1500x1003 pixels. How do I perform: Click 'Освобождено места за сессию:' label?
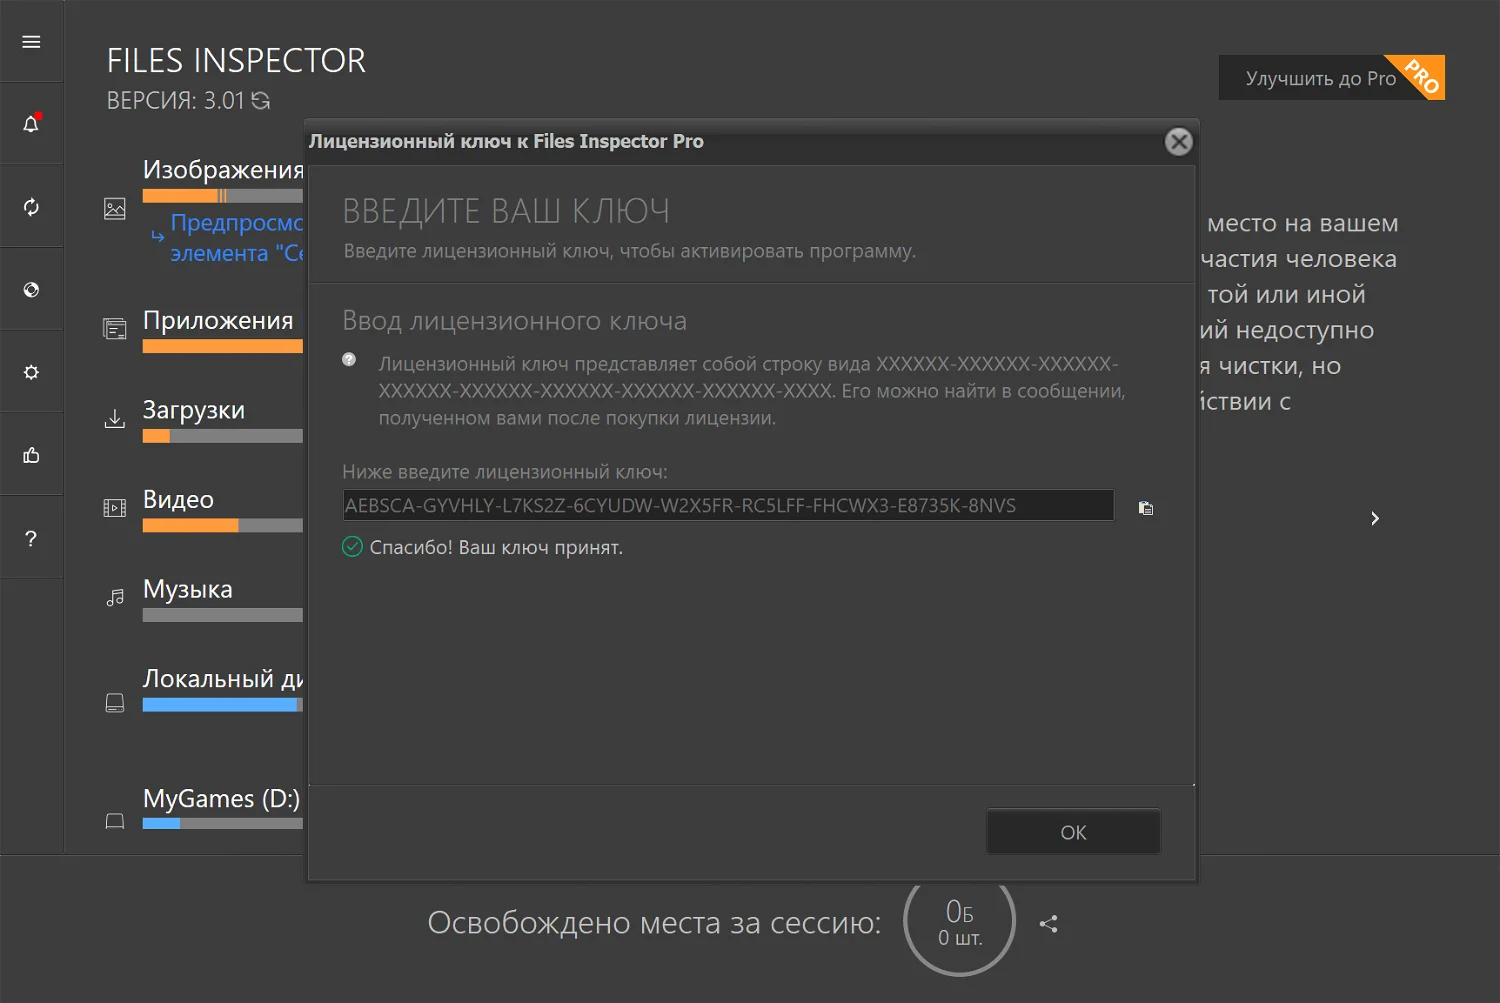pos(655,922)
